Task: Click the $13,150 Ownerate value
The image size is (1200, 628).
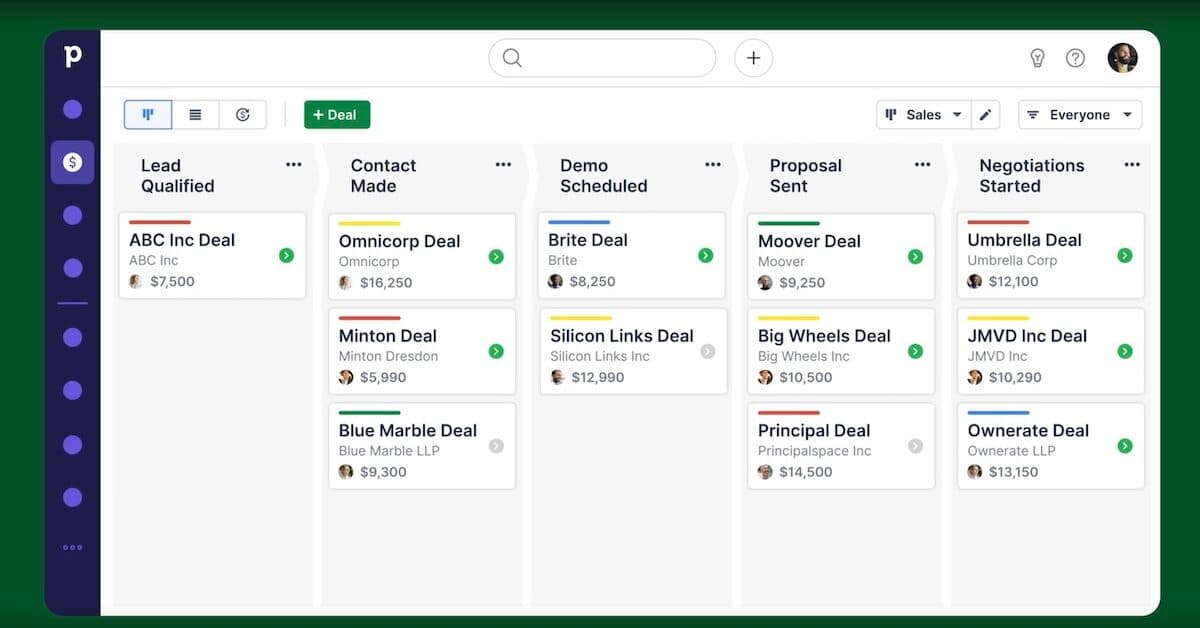Action: point(1013,472)
